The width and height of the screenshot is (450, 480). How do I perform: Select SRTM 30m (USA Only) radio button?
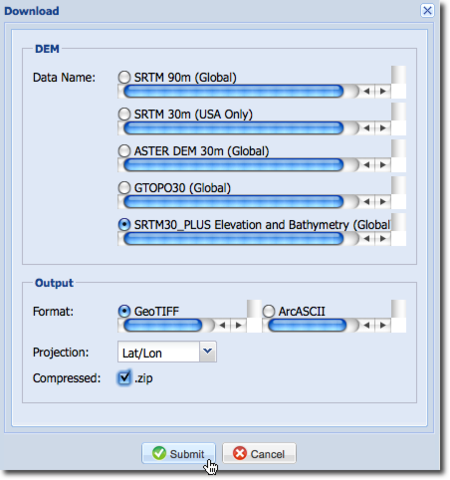(x=124, y=114)
